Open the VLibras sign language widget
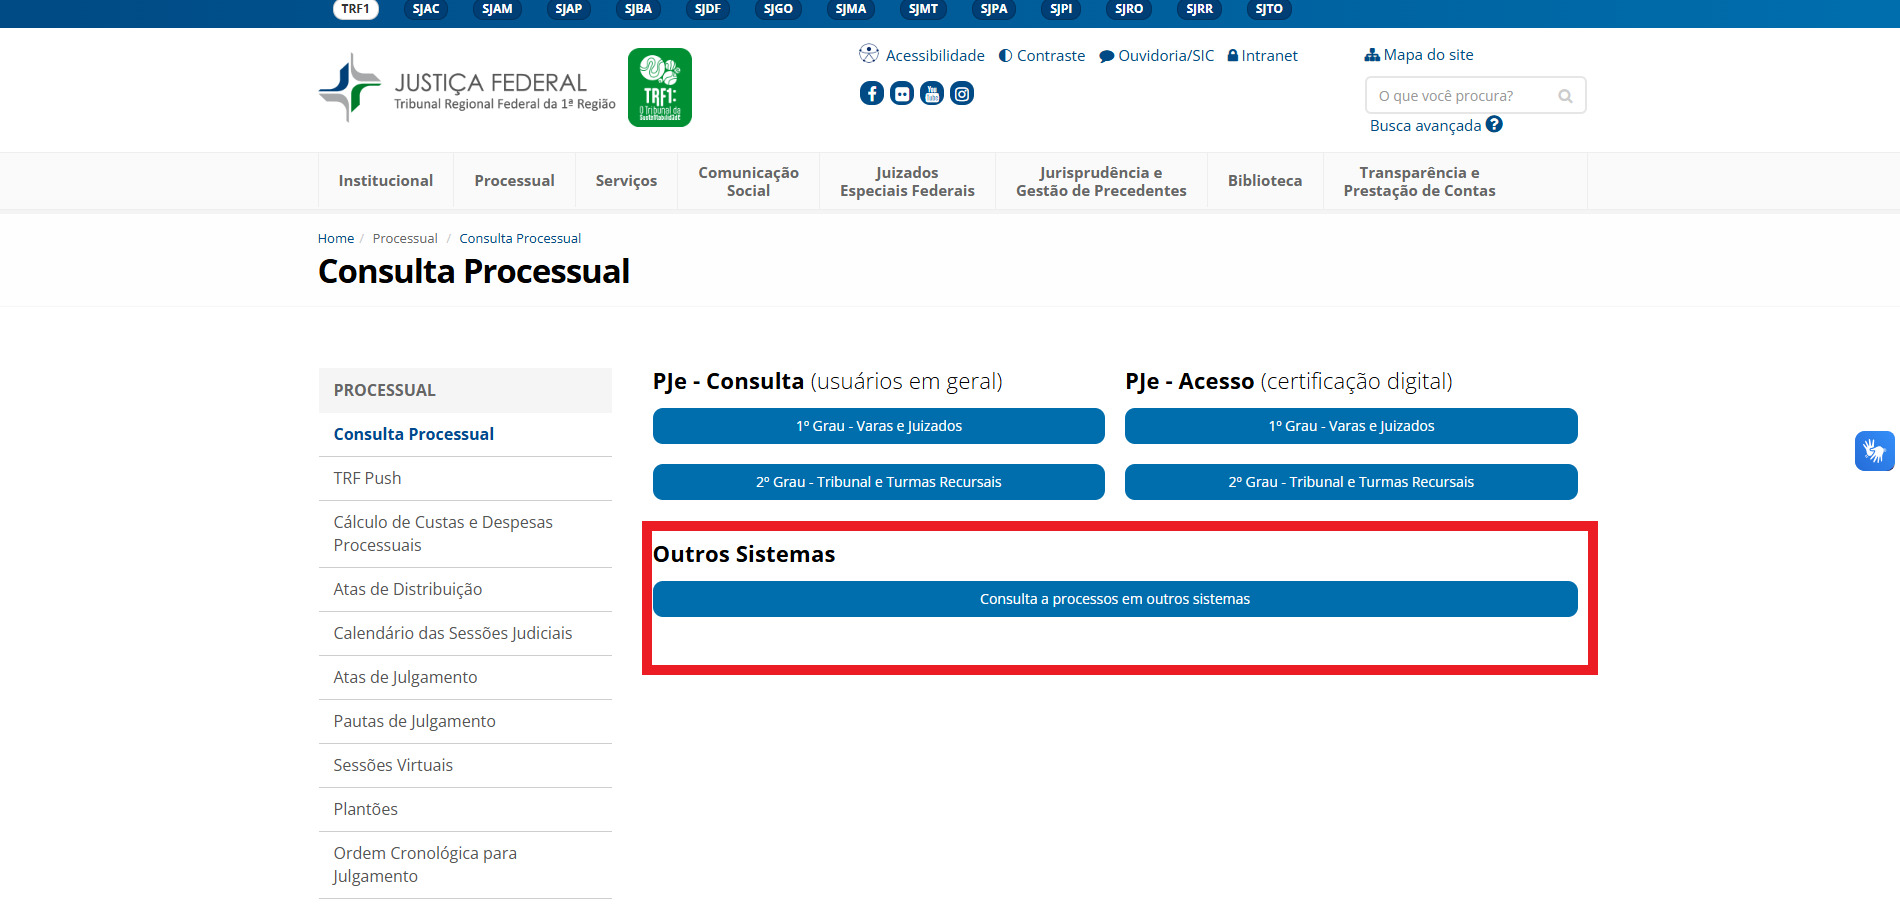The width and height of the screenshot is (1900, 910). 1874,451
